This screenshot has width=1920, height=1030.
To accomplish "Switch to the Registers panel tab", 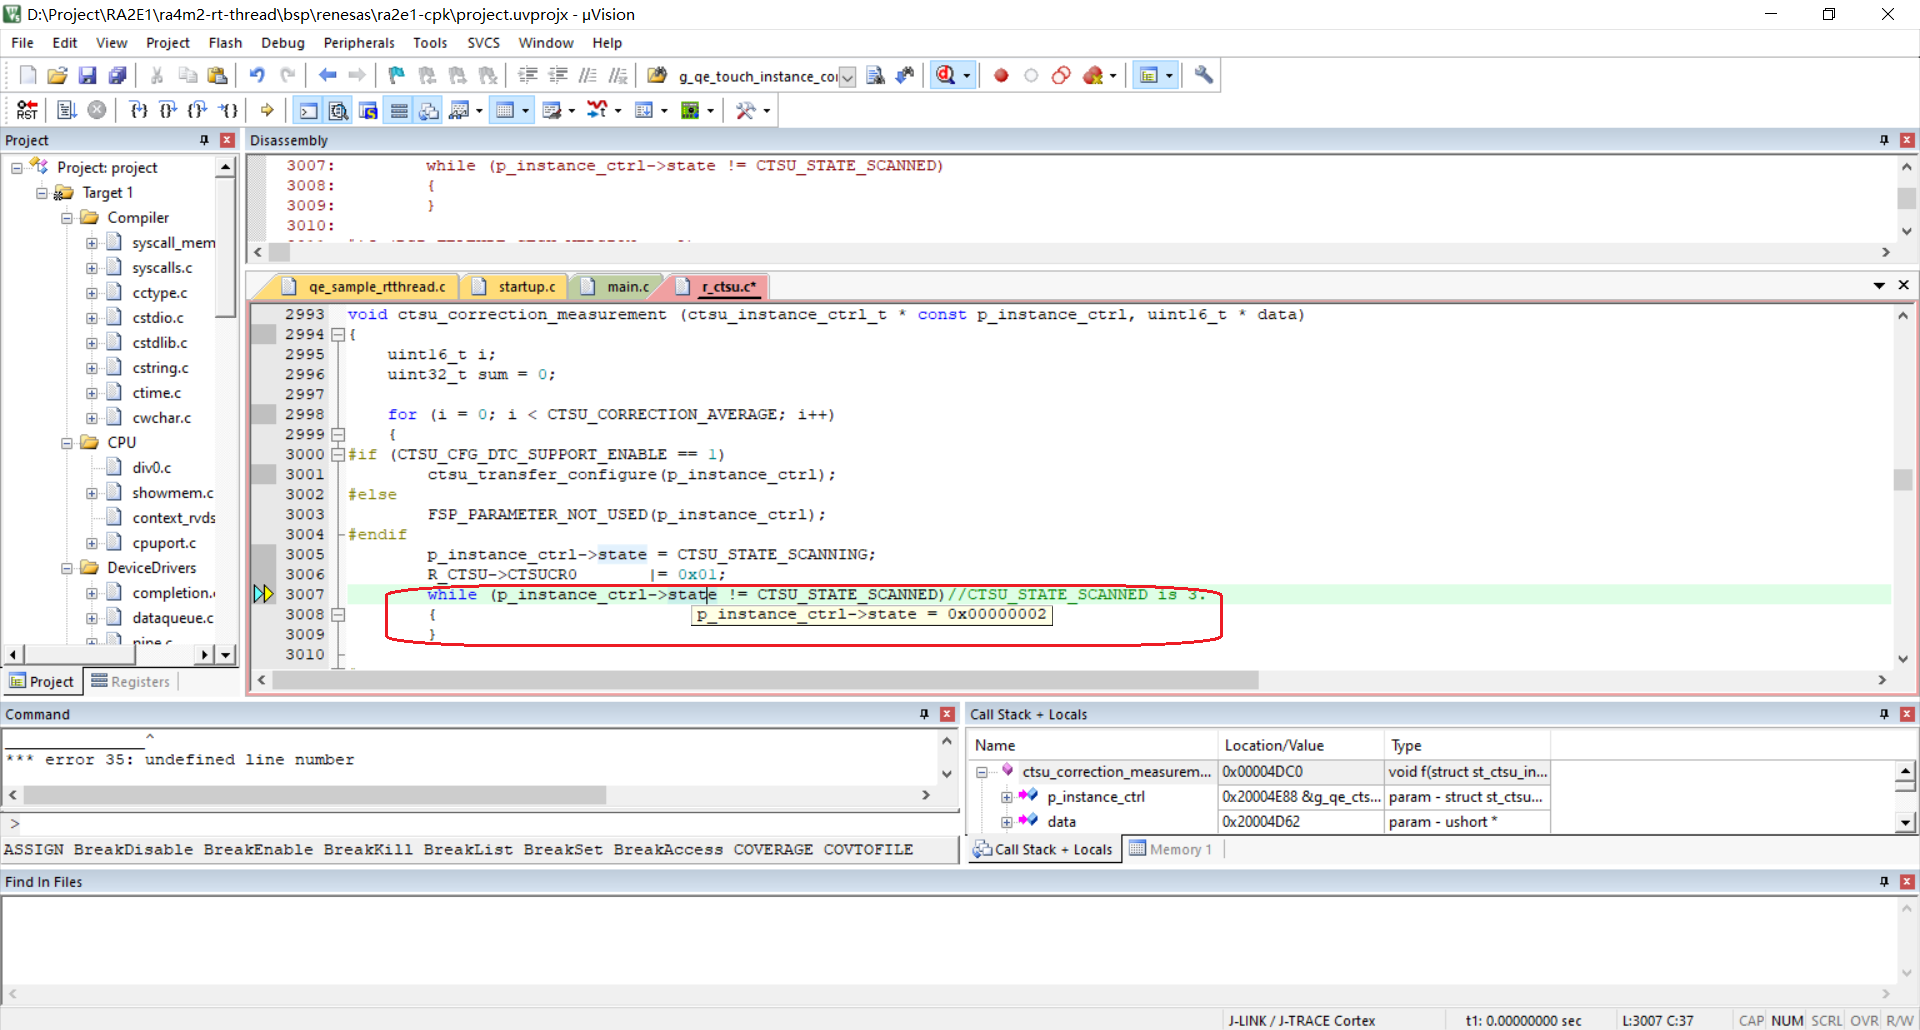I will [x=131, y=682].
